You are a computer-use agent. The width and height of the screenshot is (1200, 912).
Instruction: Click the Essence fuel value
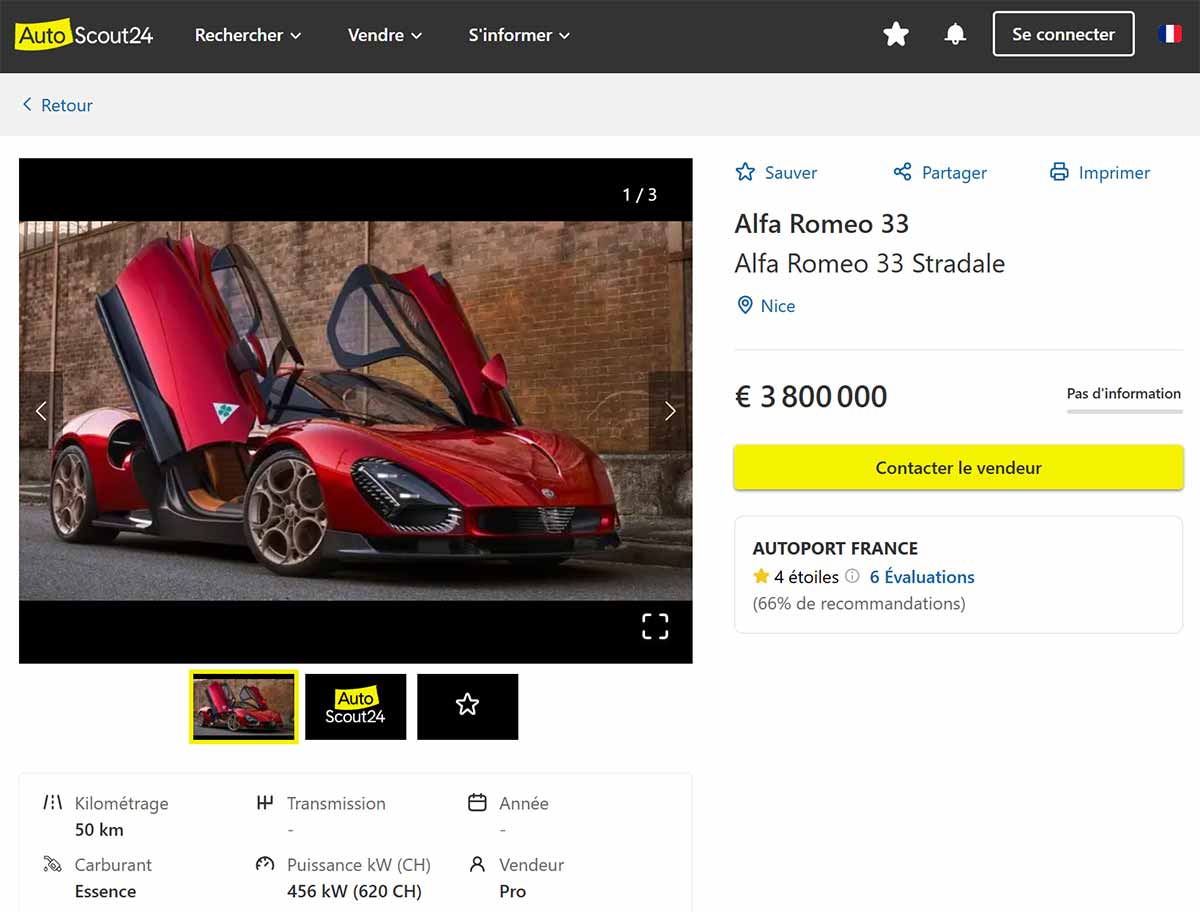tap(105, 891)
